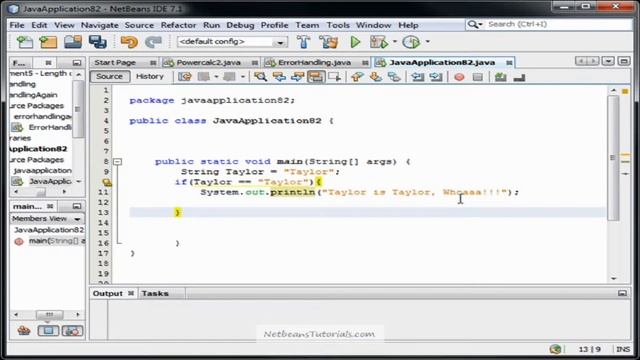Screen dimensions: 640x360
Task: Click the Shift Line Right icon
Action: coord(436,77)
